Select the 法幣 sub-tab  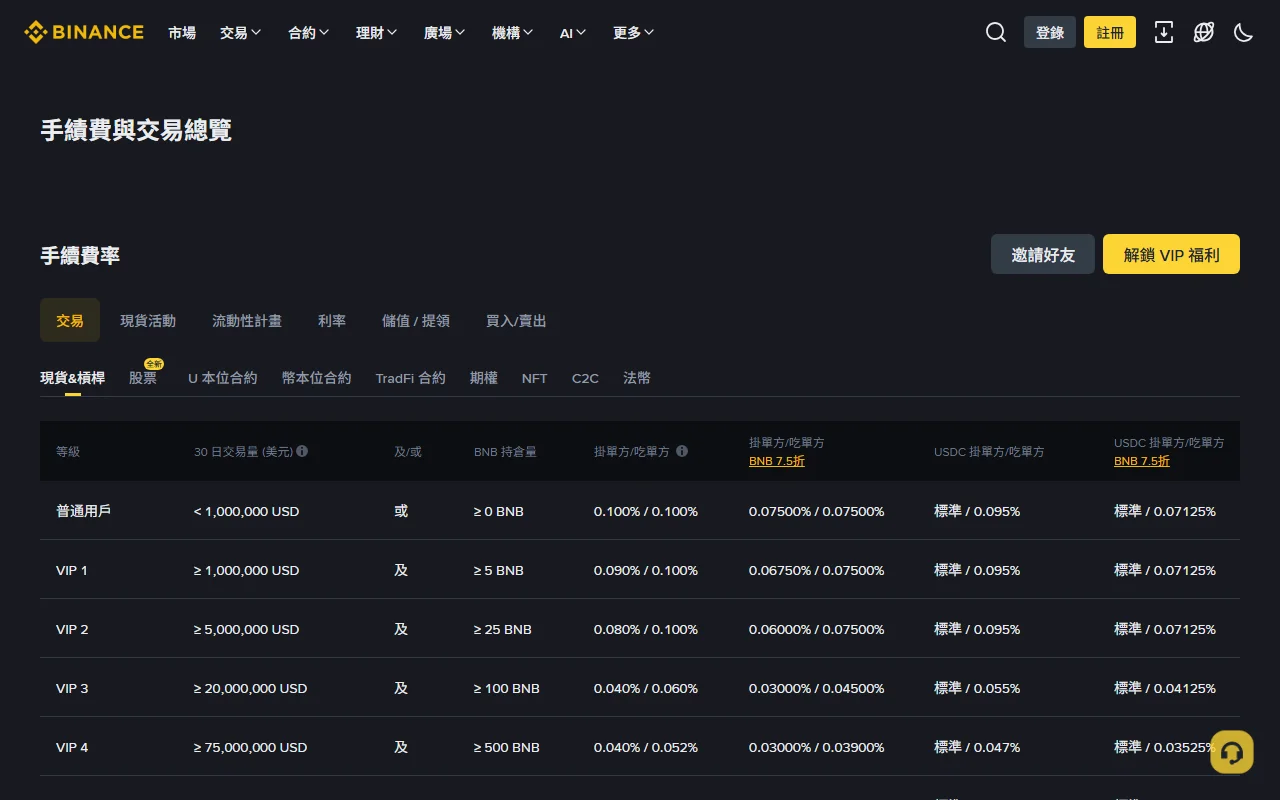pyautogui.click(x=637, y=377)
